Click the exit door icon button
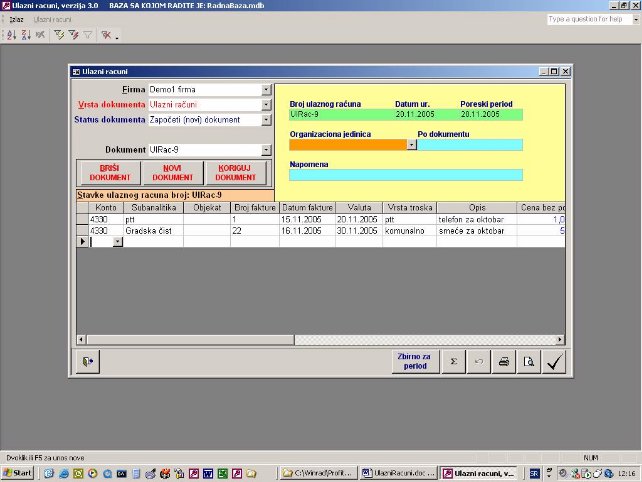Image resolution: width=642 pixels, height=482 pixels. click(89, 362)
